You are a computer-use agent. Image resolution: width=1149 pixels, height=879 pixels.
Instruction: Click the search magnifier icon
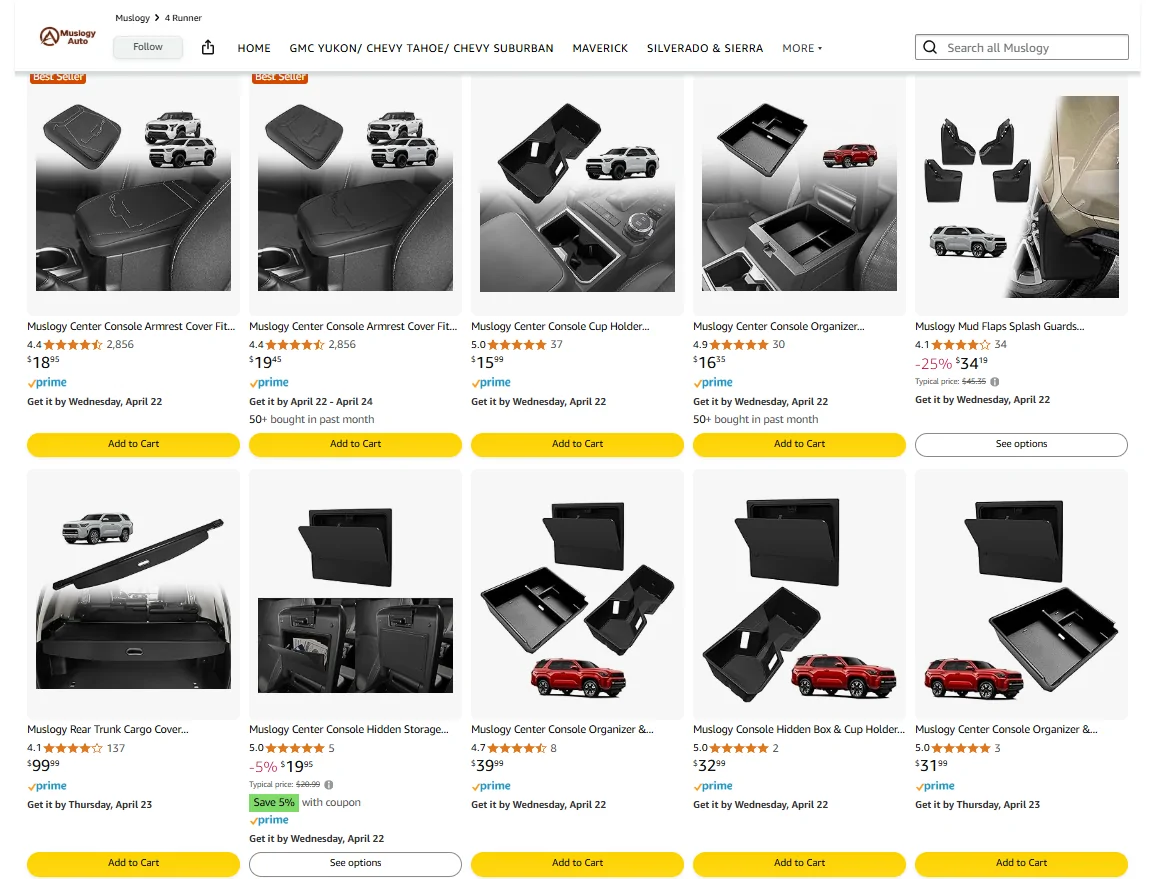tap(930, 47)
